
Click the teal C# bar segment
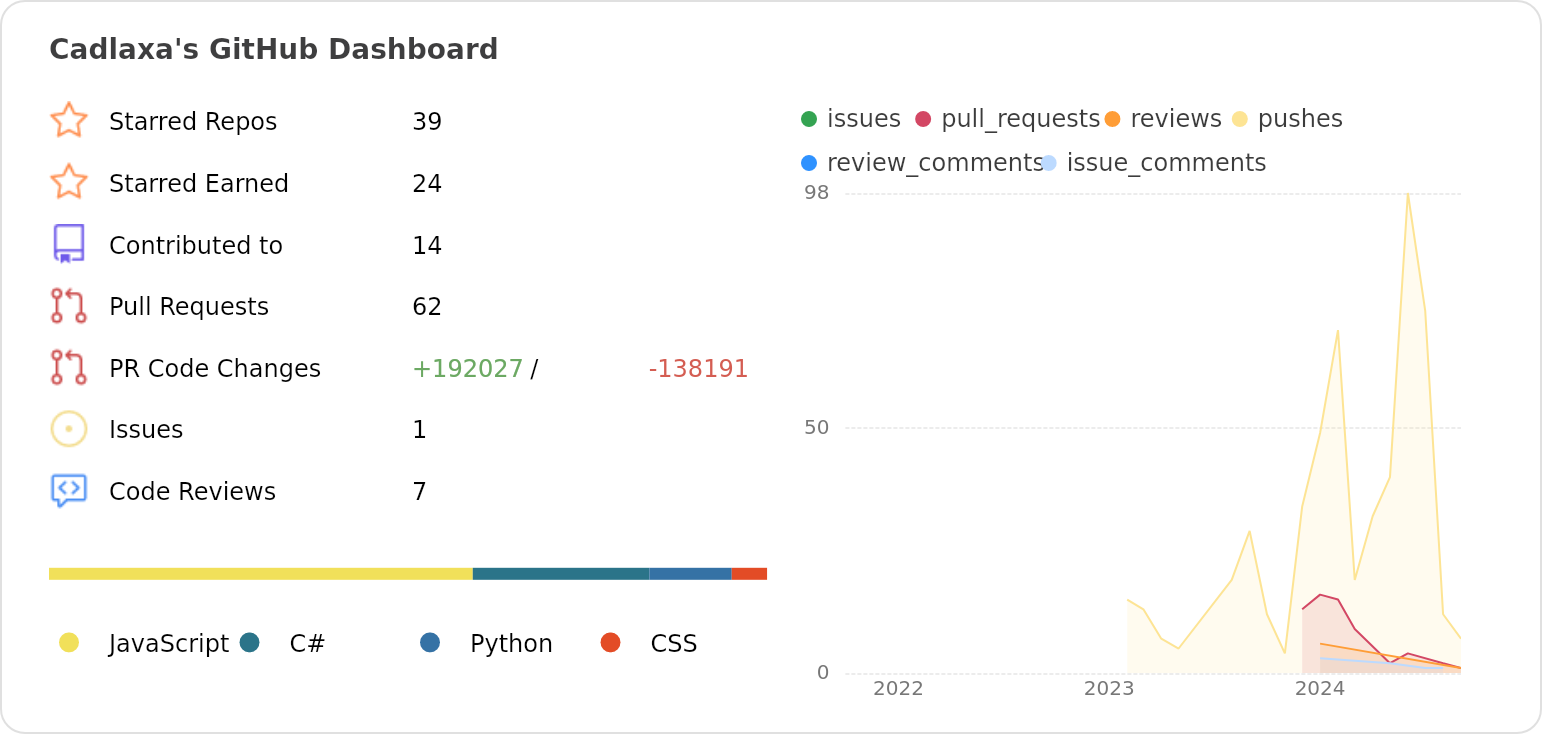tap(561, 574)
